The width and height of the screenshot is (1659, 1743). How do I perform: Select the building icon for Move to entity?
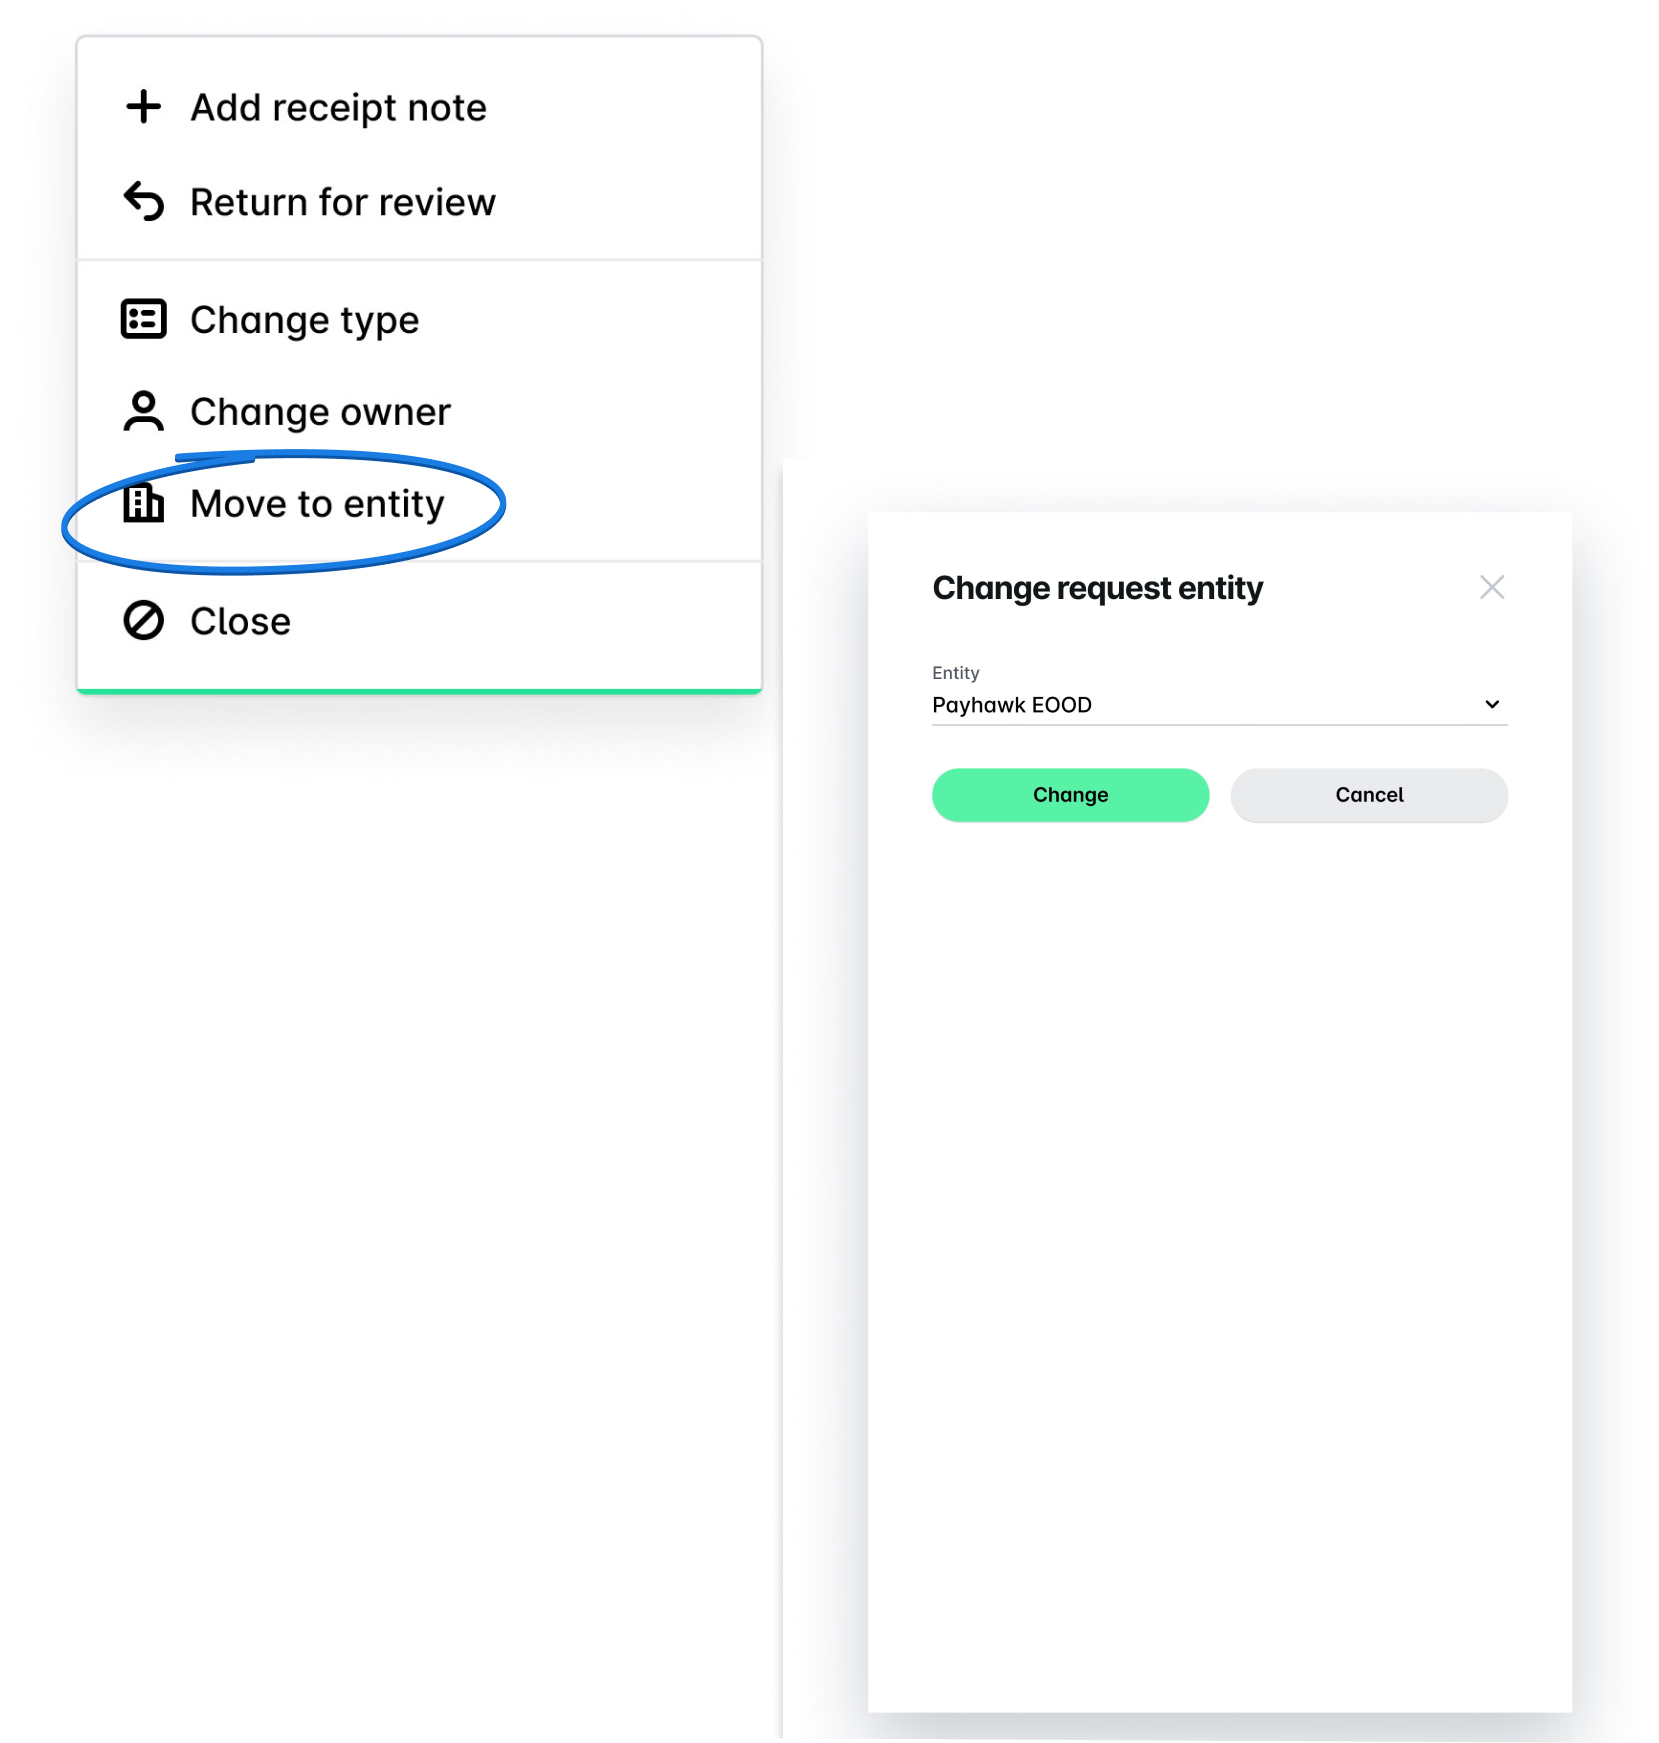click(x=143, y=504)
